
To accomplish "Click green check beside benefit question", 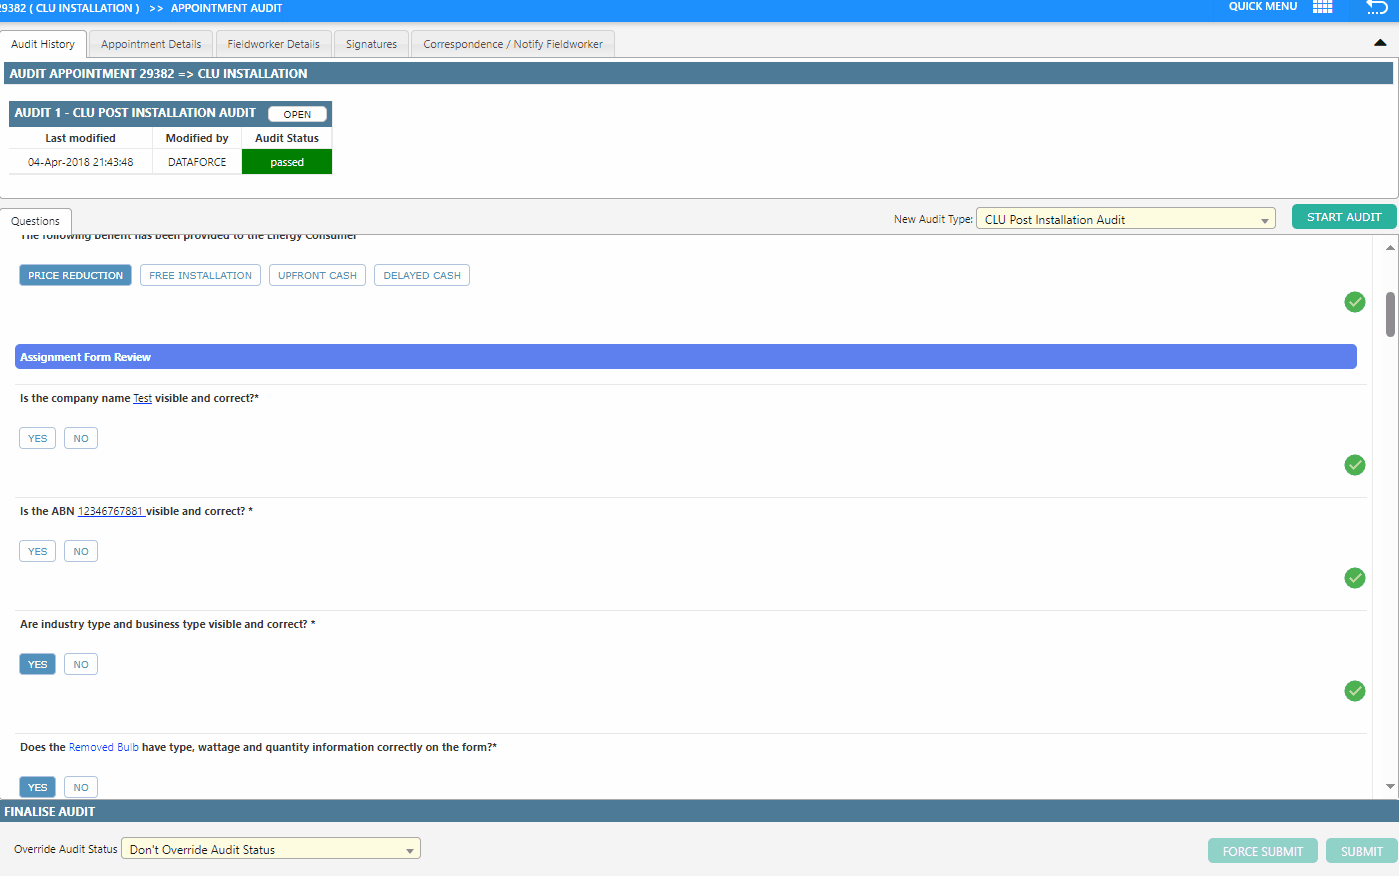I will coord(1355,302).
